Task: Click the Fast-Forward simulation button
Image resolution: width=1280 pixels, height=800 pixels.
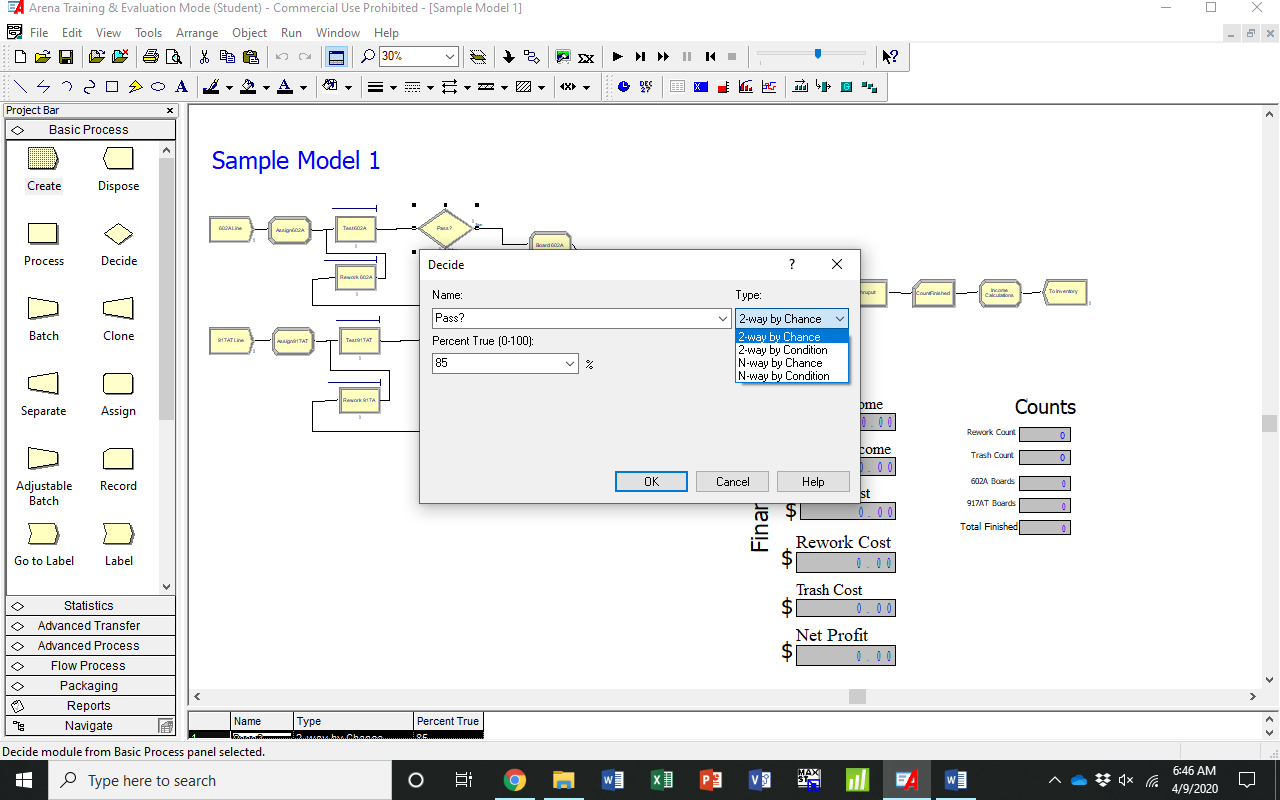Action: point(663,57)
